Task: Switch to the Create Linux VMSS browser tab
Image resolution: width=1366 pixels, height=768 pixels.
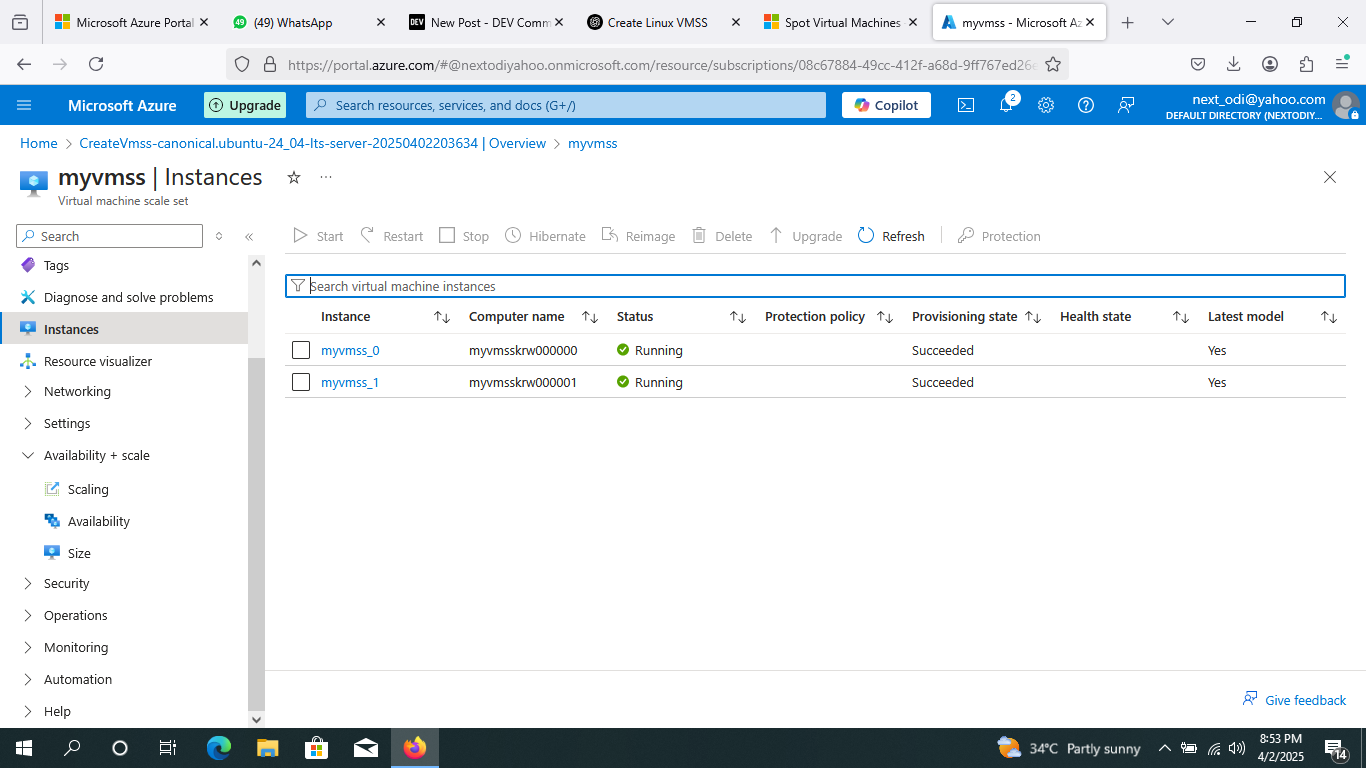Action: tap(660, 22)
